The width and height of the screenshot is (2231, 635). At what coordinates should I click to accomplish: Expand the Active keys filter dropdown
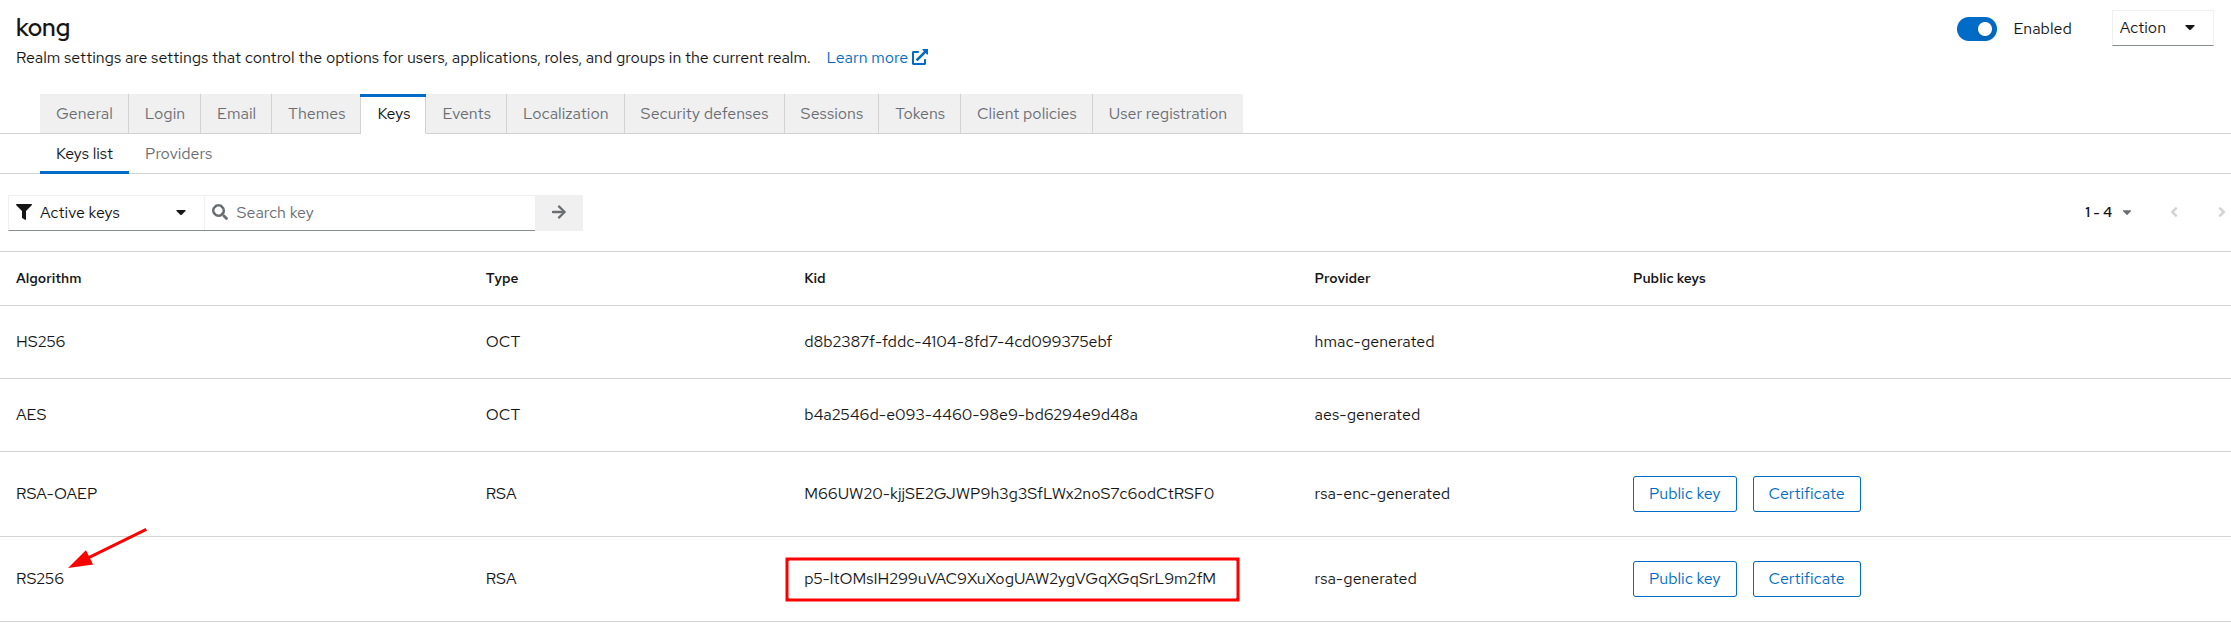click(104, 212)
